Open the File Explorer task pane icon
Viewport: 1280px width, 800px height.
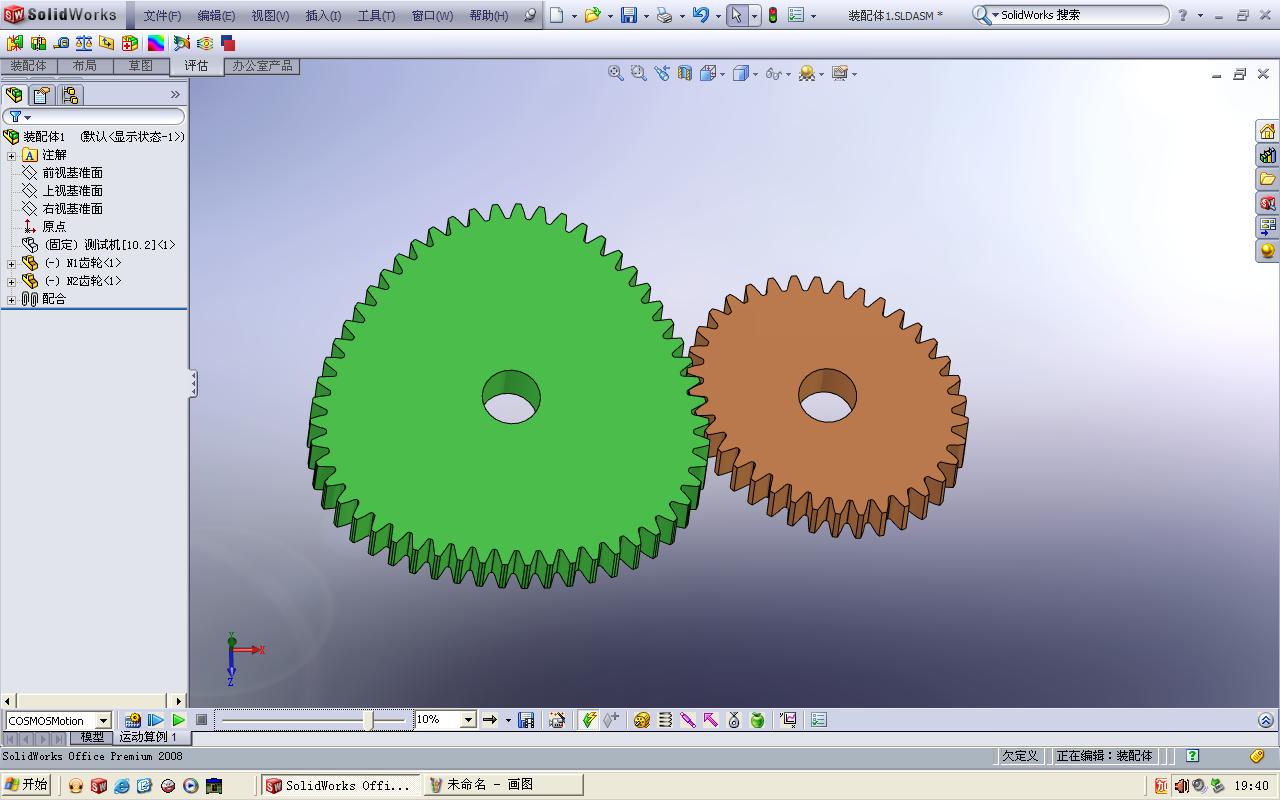pyautogui.click(x=1267, y=179)
